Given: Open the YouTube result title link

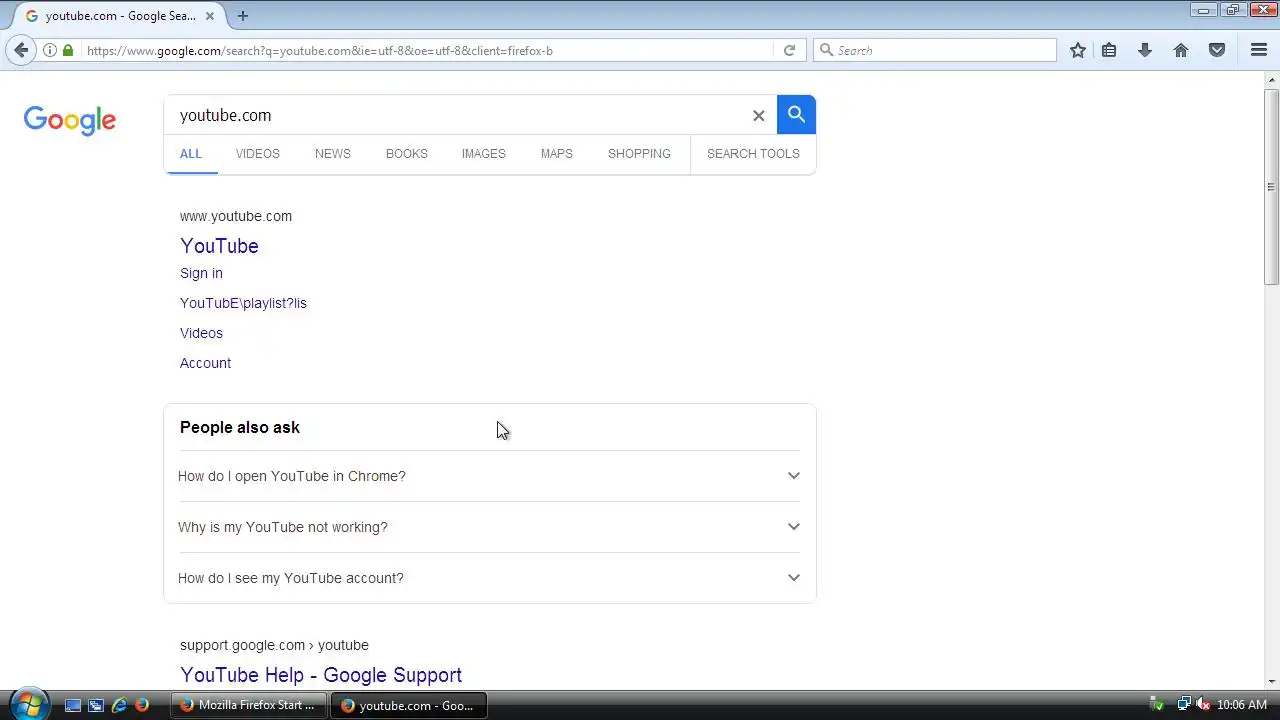Looking at the screenshot, I should pos(219,246).
